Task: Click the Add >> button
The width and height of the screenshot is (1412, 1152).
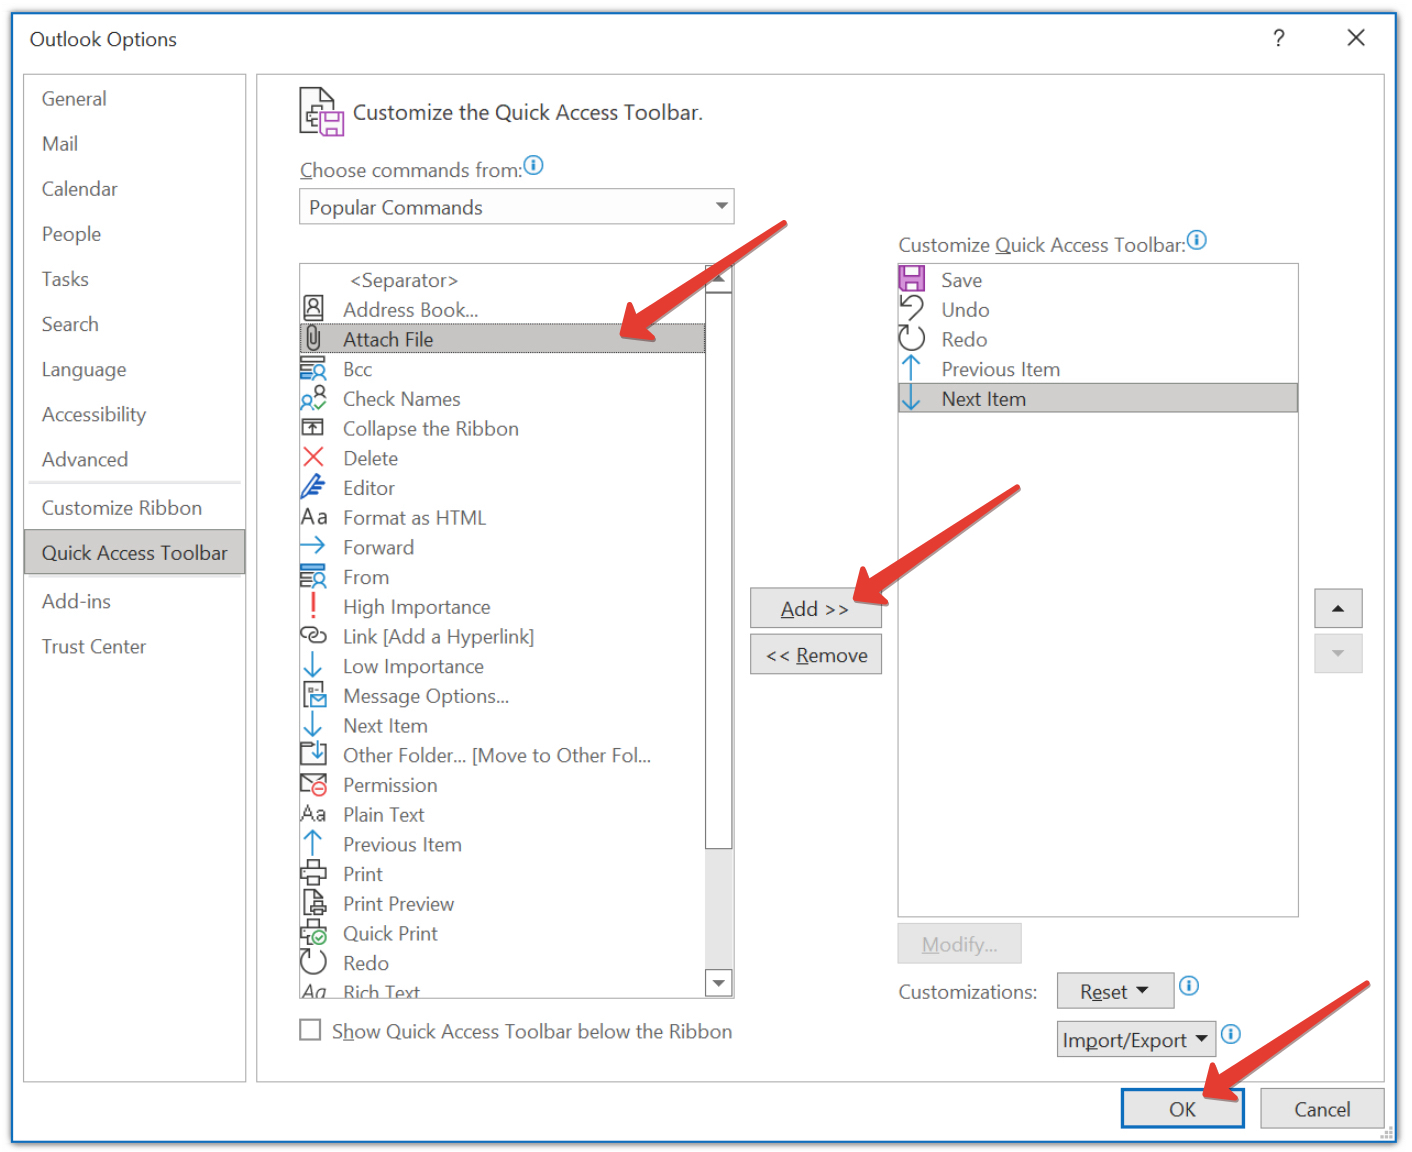Action: [816, 608]
